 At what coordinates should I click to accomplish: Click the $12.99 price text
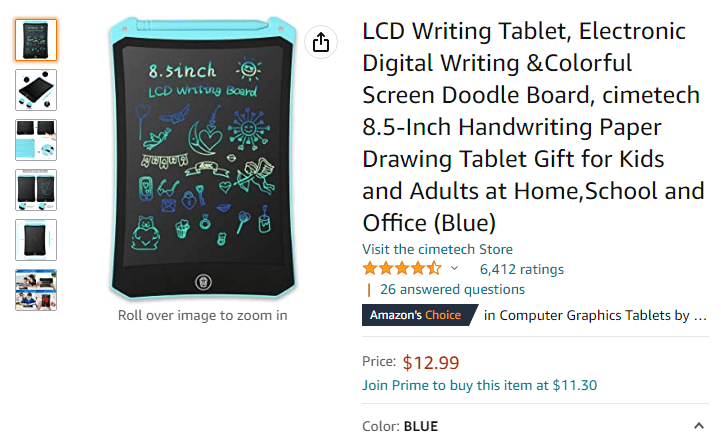pos(431,362)
